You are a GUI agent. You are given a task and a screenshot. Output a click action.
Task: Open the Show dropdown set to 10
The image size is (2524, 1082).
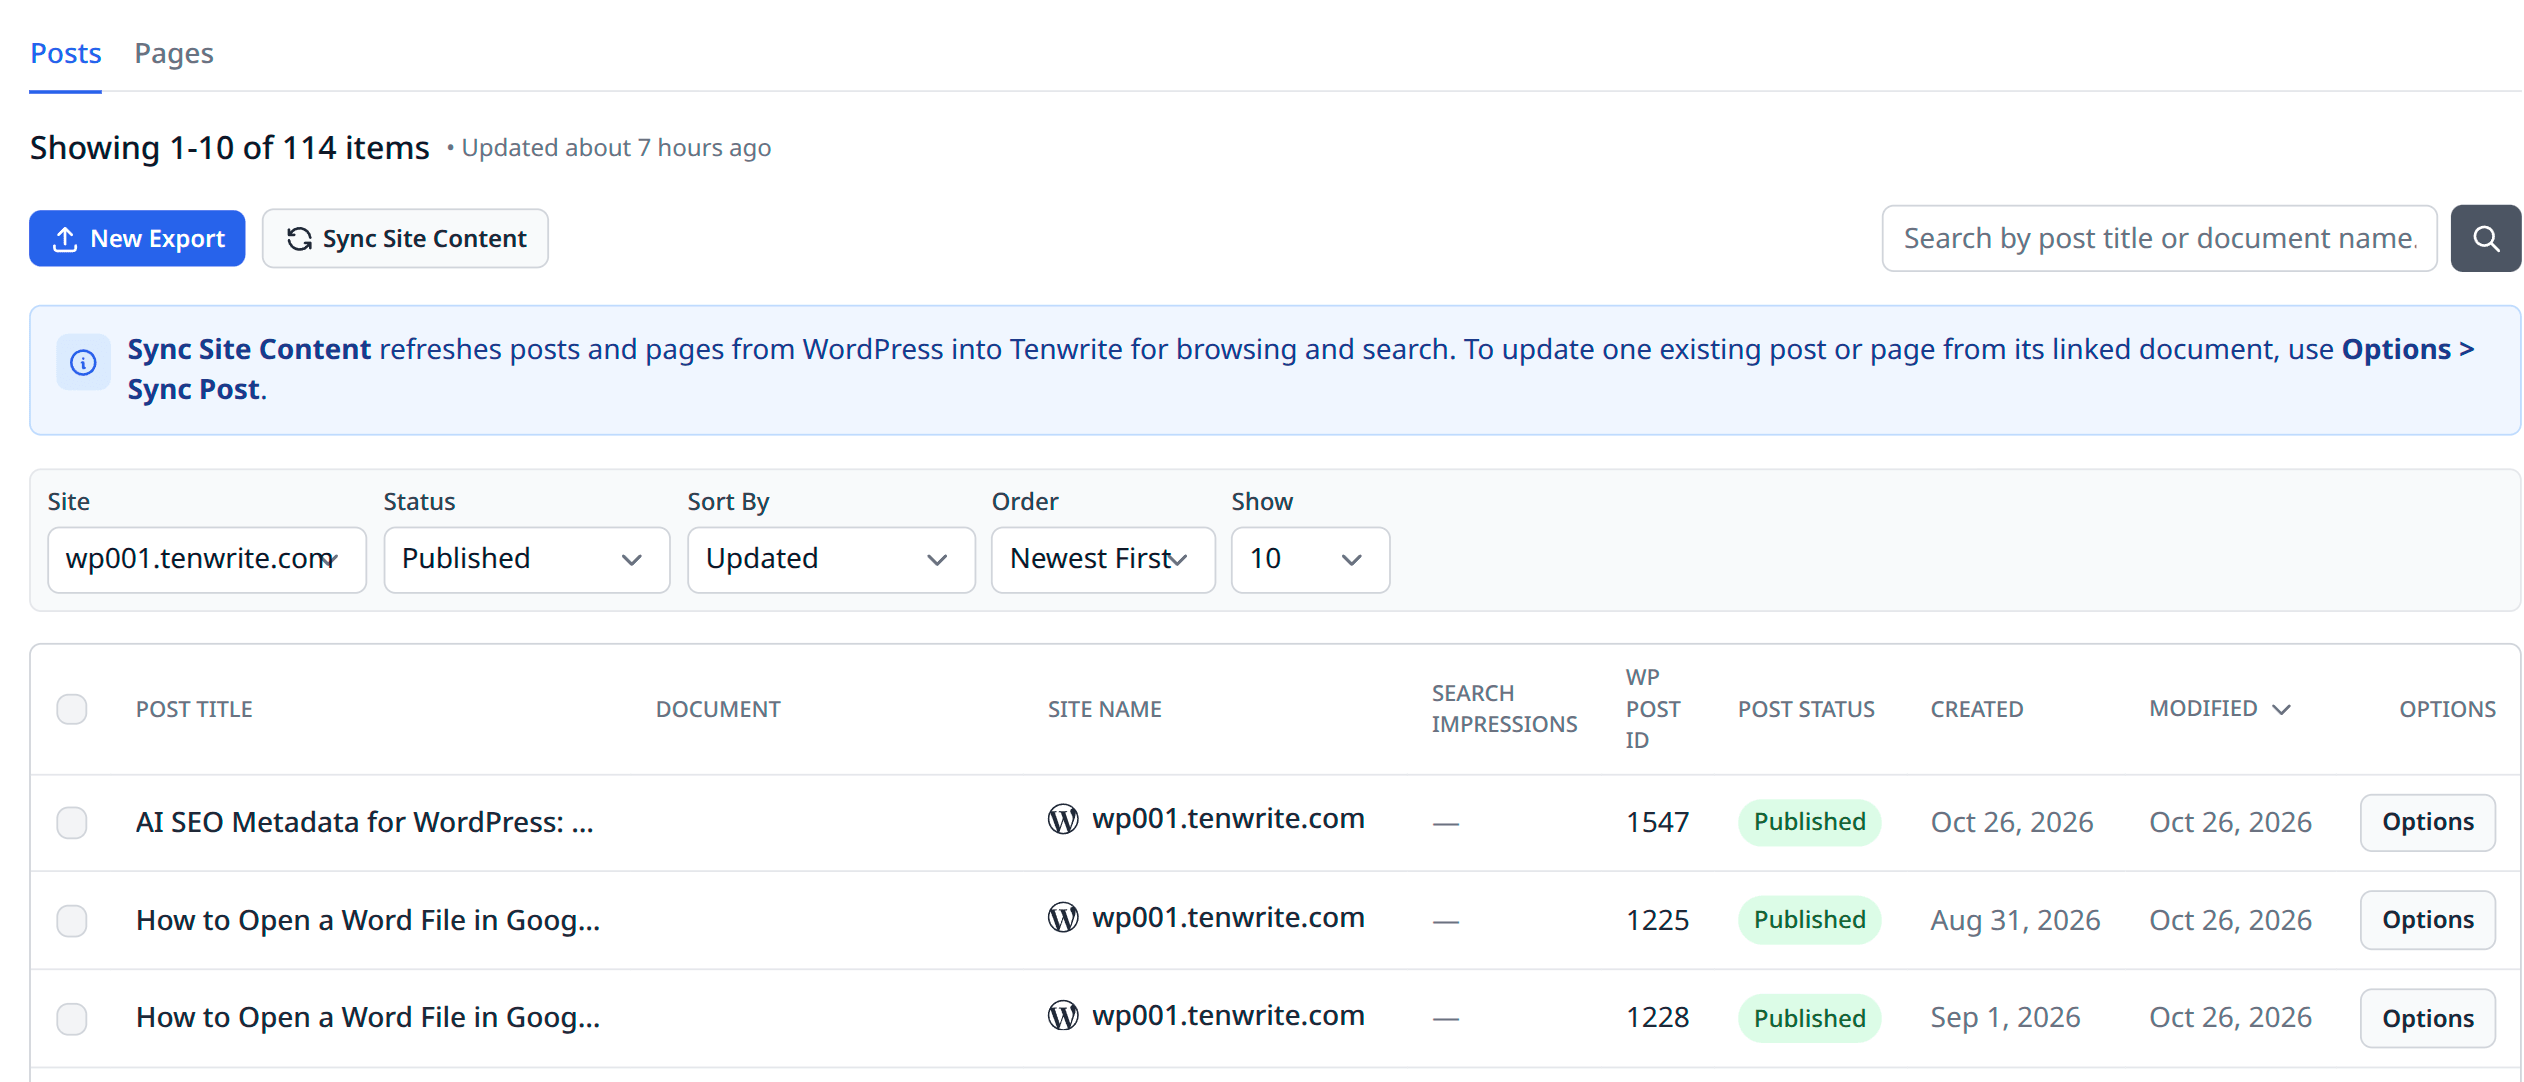(x=1310, y=559)
